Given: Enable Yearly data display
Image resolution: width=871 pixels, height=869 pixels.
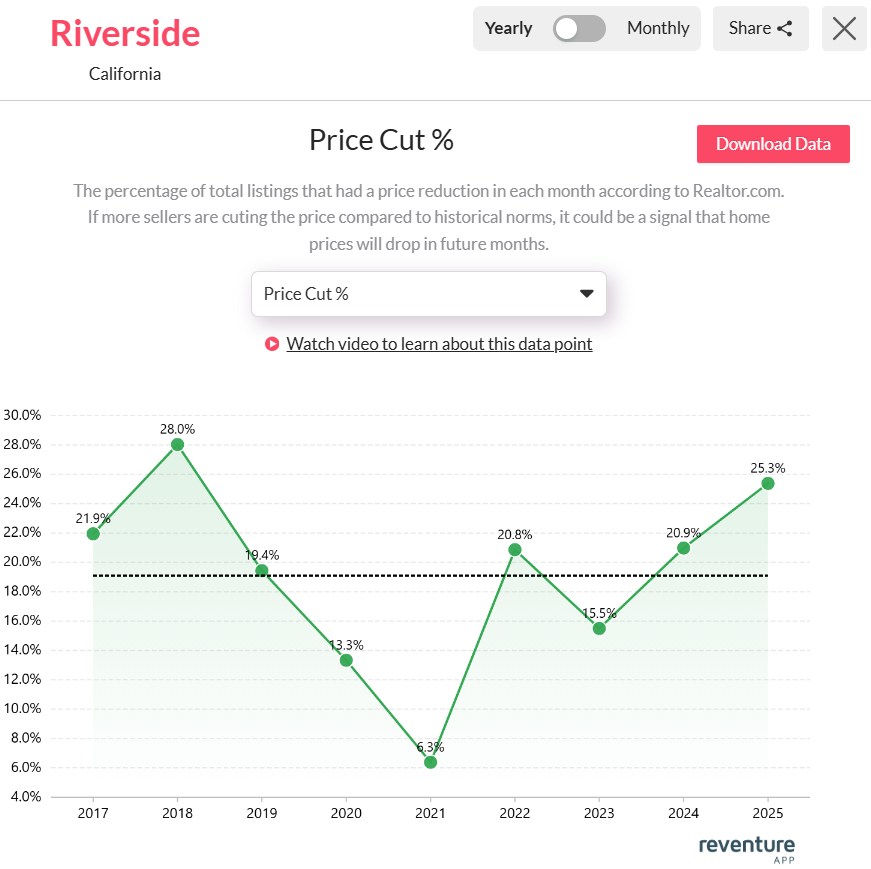Looking at the screenshot, I should tap(508, 28).
